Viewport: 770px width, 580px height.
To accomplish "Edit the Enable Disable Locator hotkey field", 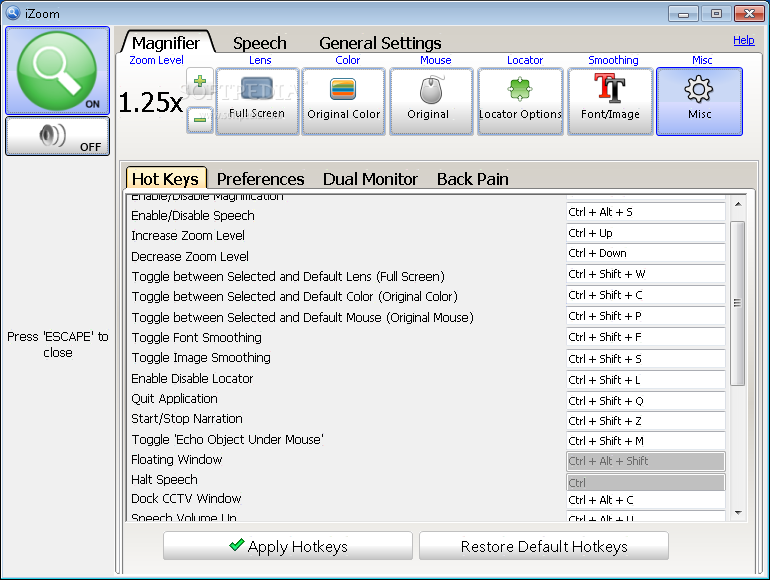I will (646, 380).
